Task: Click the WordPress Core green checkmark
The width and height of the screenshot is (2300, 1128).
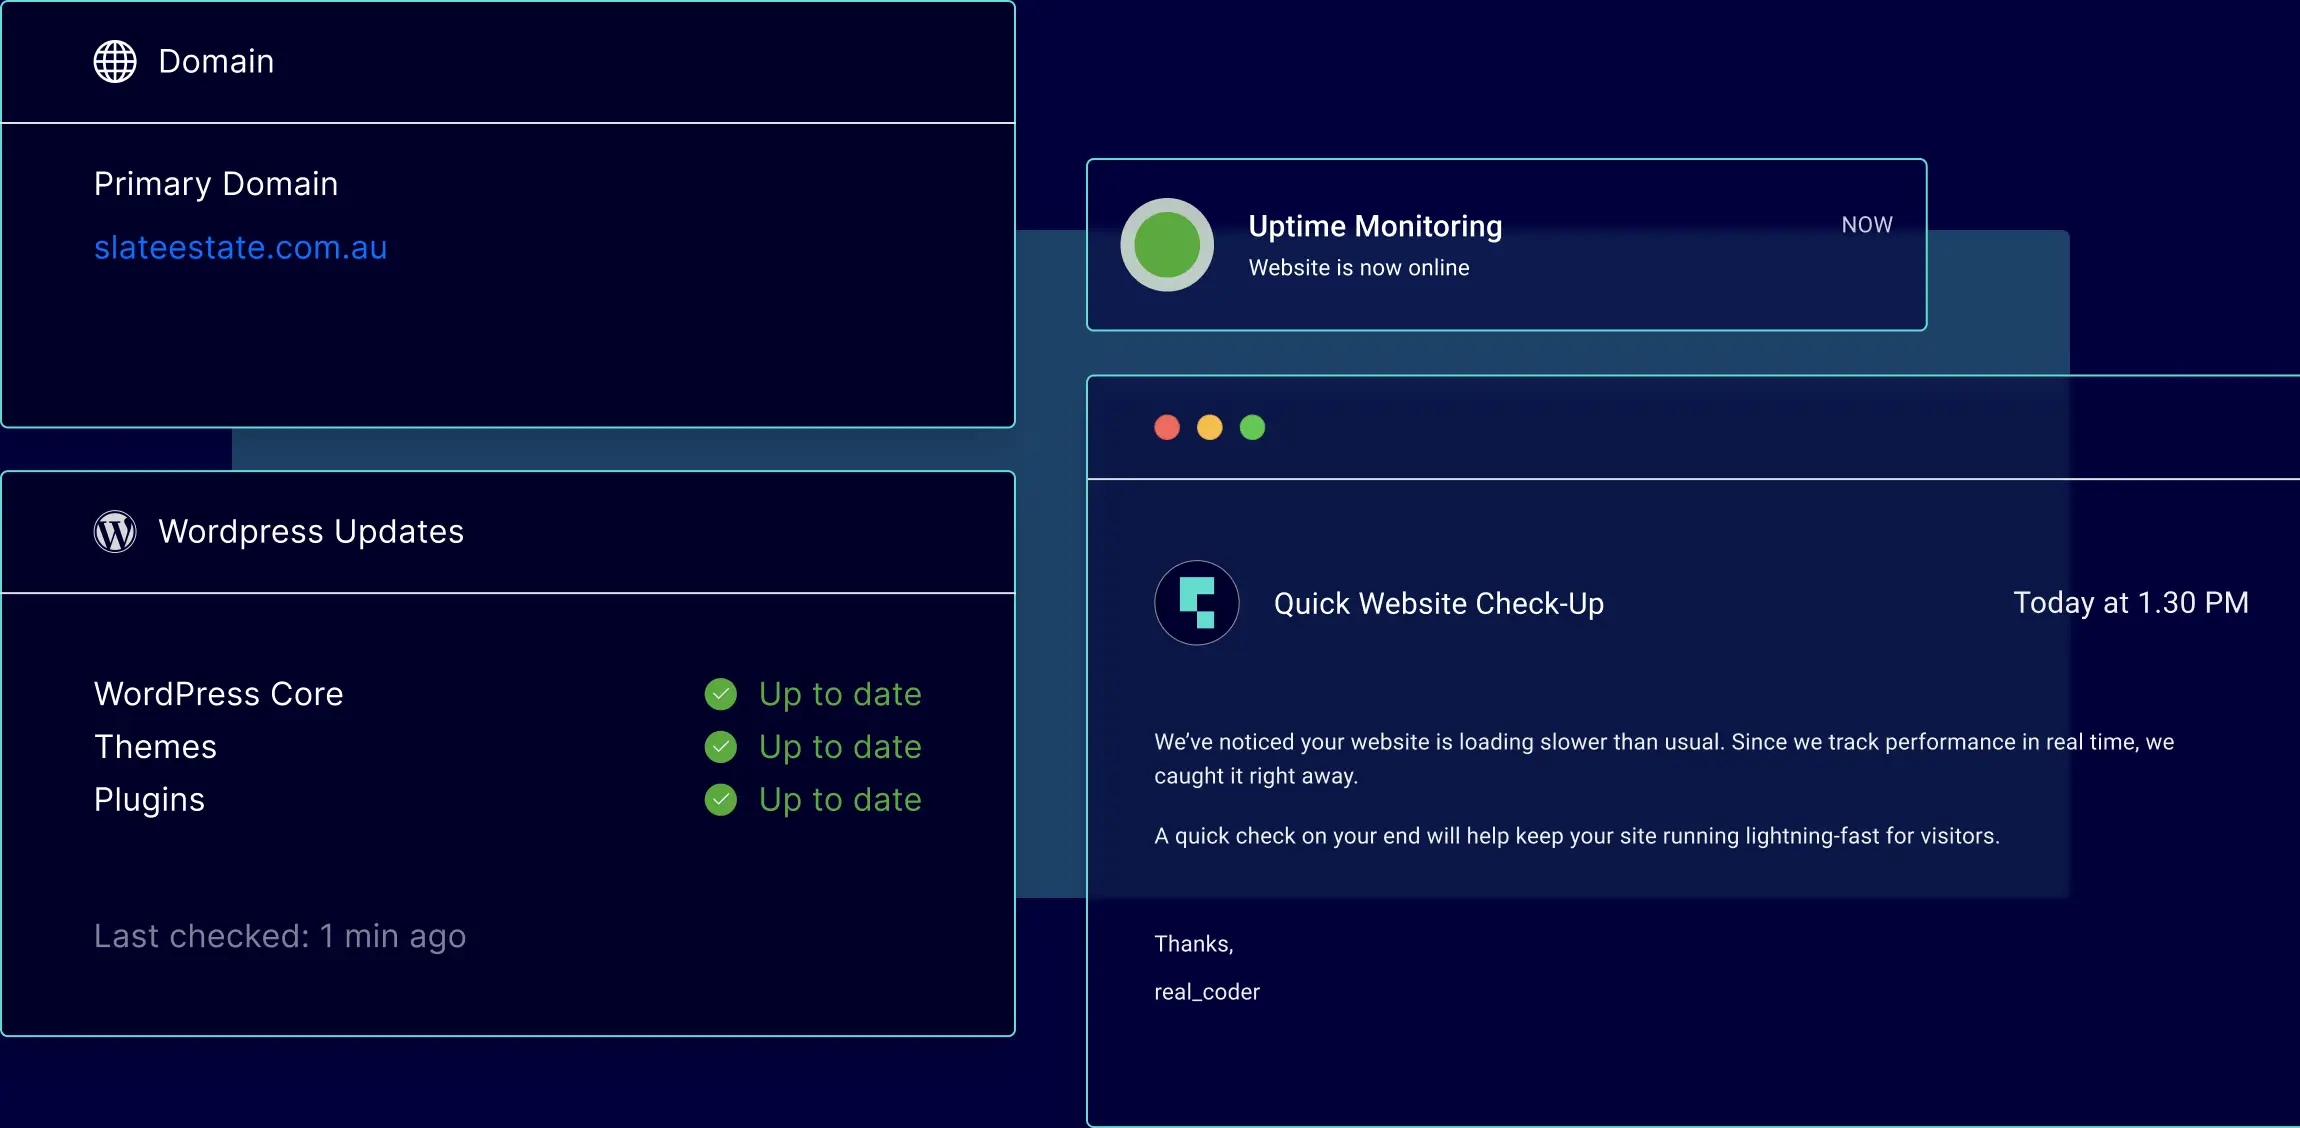Action: [721, 694]
